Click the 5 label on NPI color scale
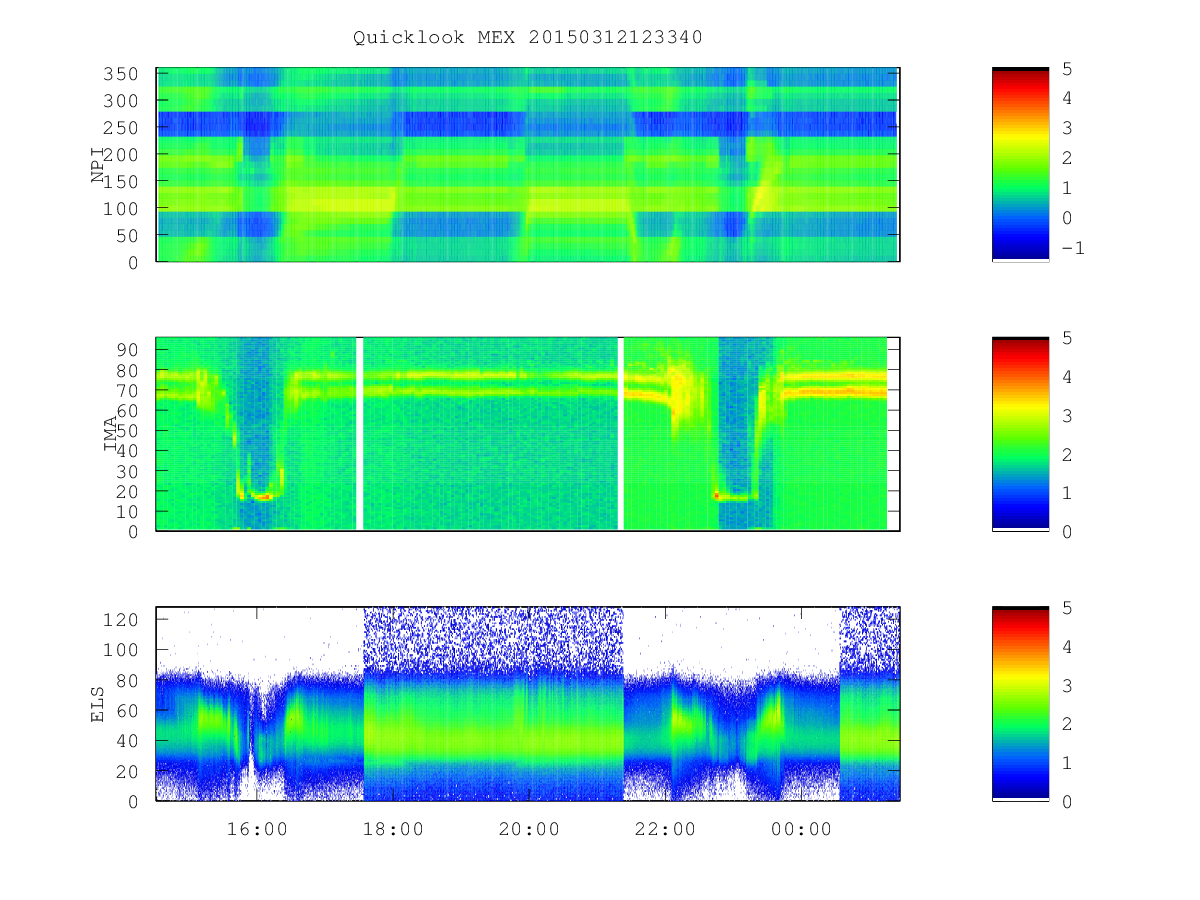The height and width of the screenshot is (900, 1200). pyautogui.click(x=1067, y=68)
